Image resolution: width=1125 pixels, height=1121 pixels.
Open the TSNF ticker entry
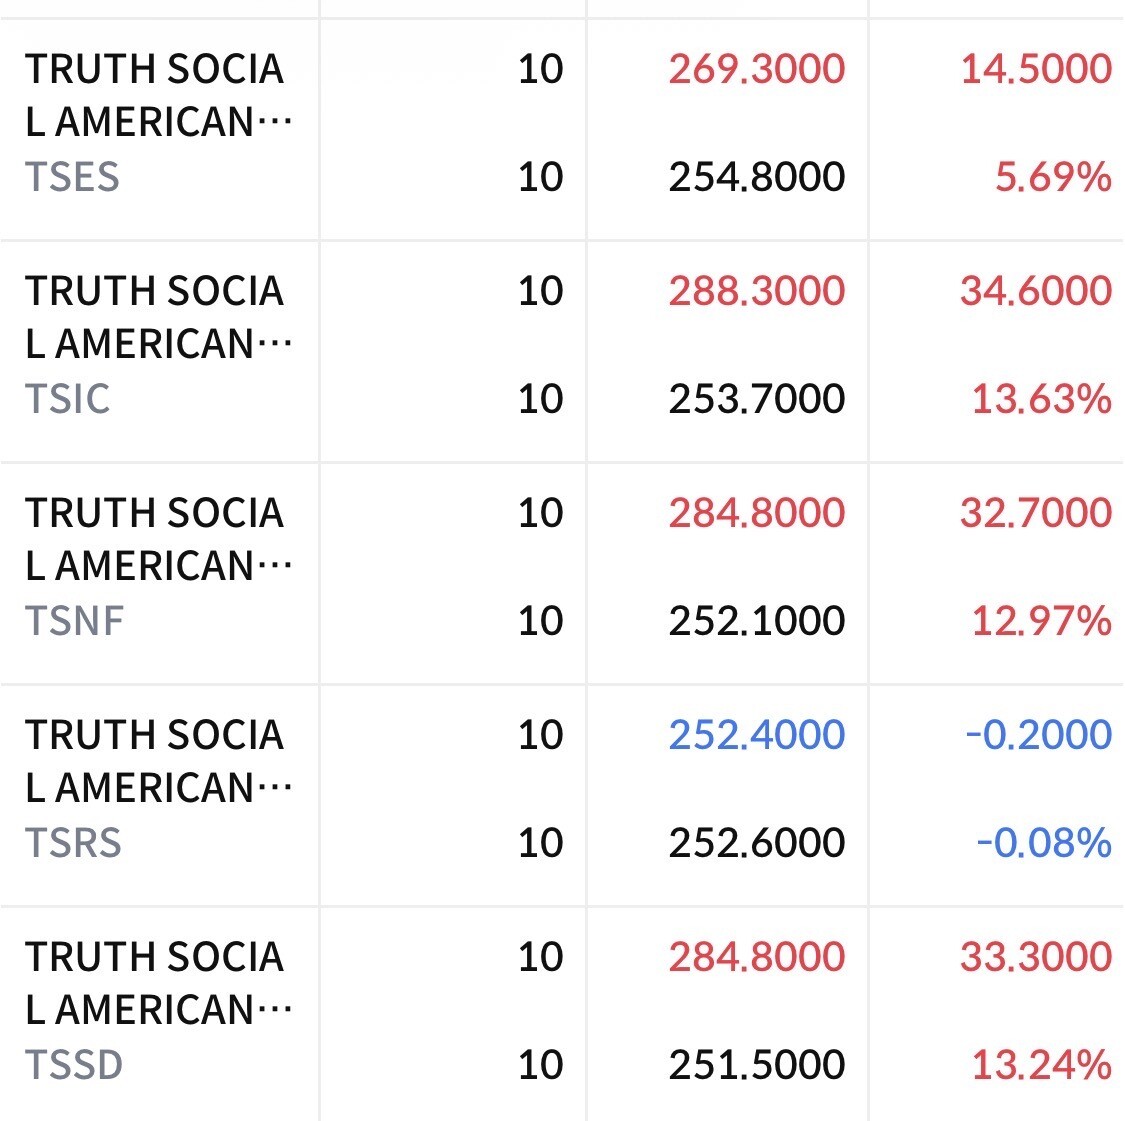click(x=75, y=621)
